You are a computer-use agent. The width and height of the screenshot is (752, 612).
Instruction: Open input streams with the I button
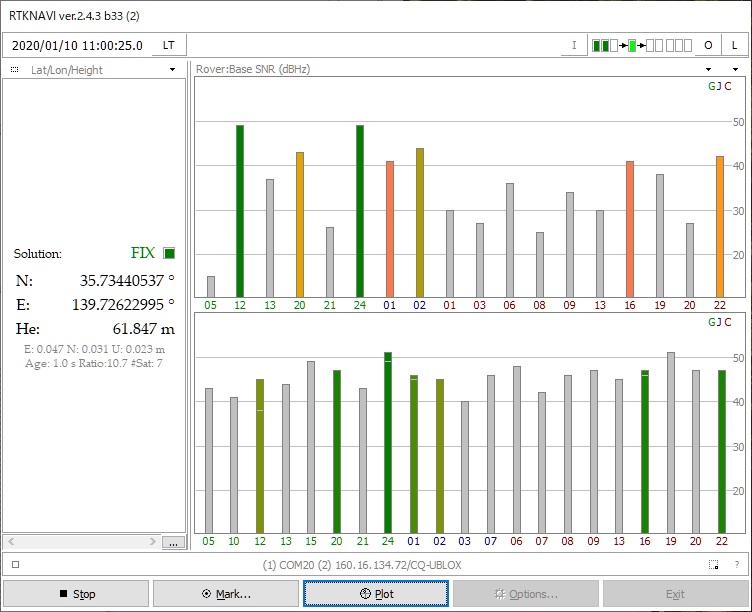tap(574, 45)
